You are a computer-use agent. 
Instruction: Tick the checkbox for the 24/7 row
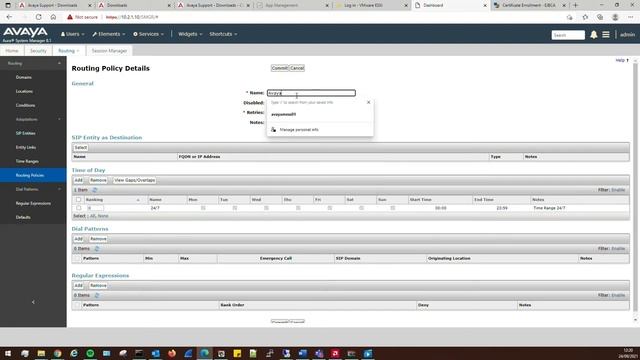pos(79,208)
